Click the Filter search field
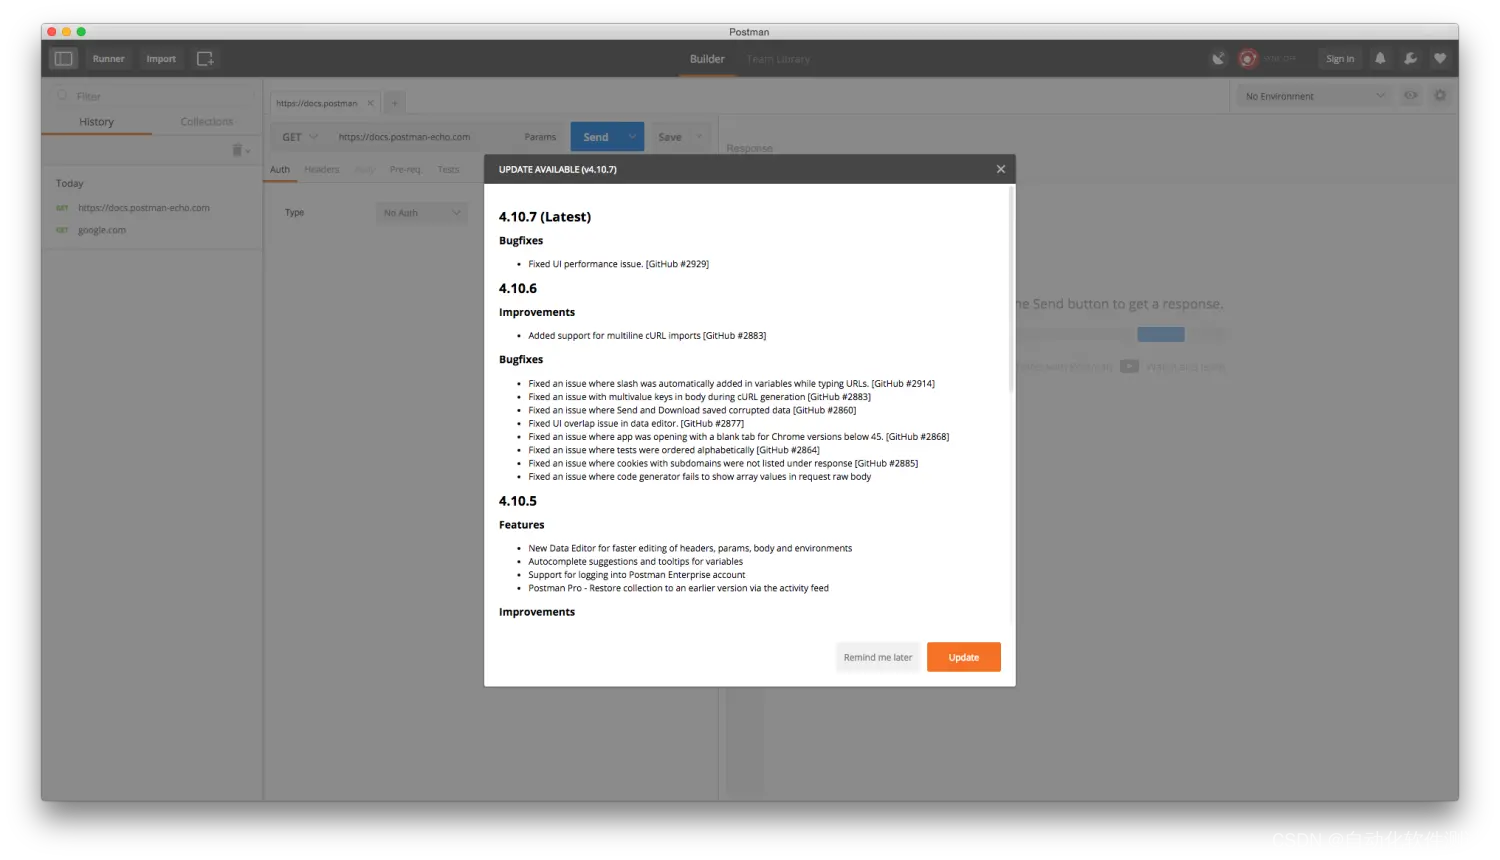Viewport: 1500px width, 860px height. click(155, 96)
